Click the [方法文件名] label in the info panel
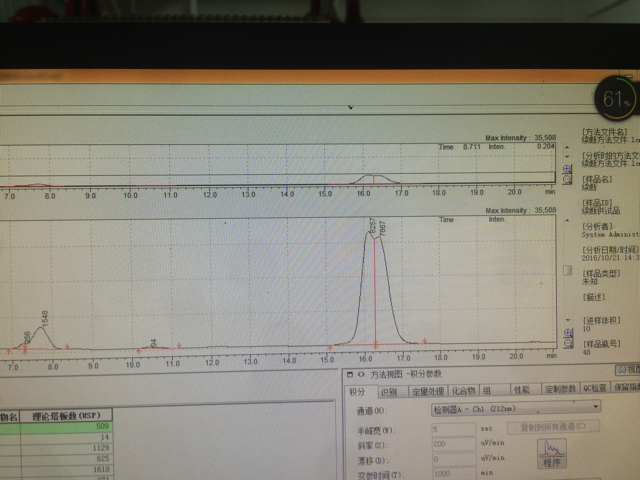 tap(604, 132)
